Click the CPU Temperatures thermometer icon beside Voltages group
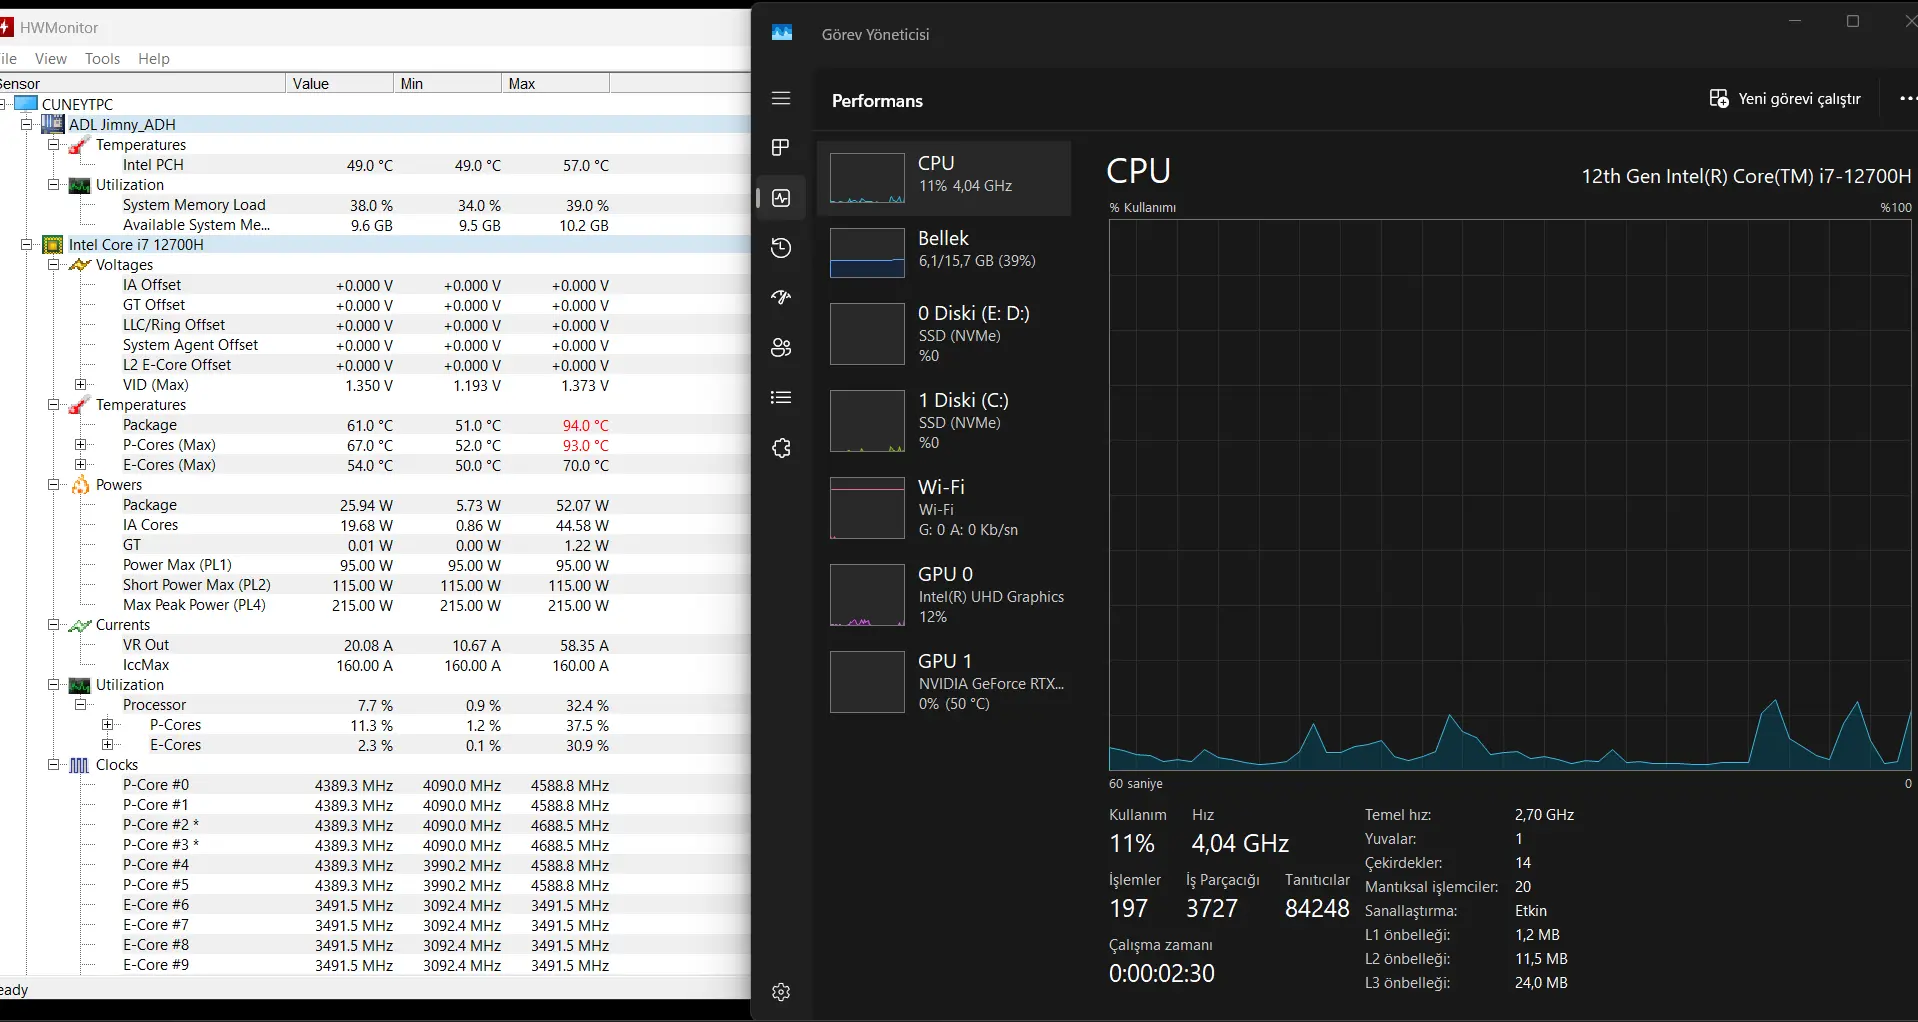 click(x=80, y=405)
